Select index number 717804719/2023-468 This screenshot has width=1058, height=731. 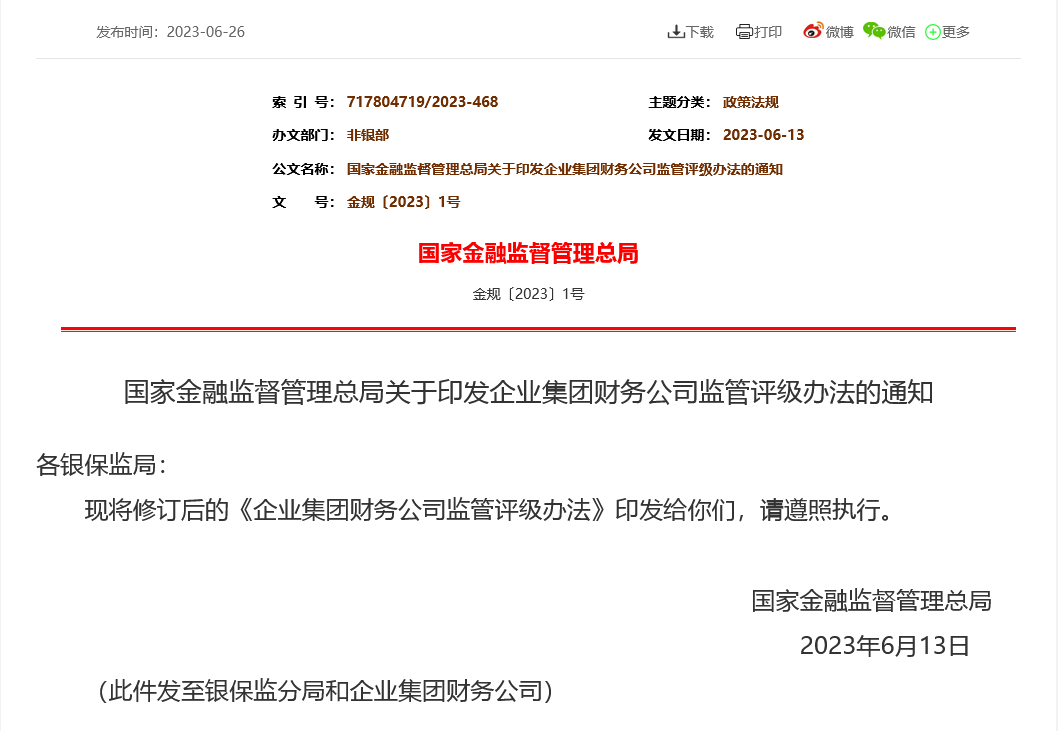422,102
